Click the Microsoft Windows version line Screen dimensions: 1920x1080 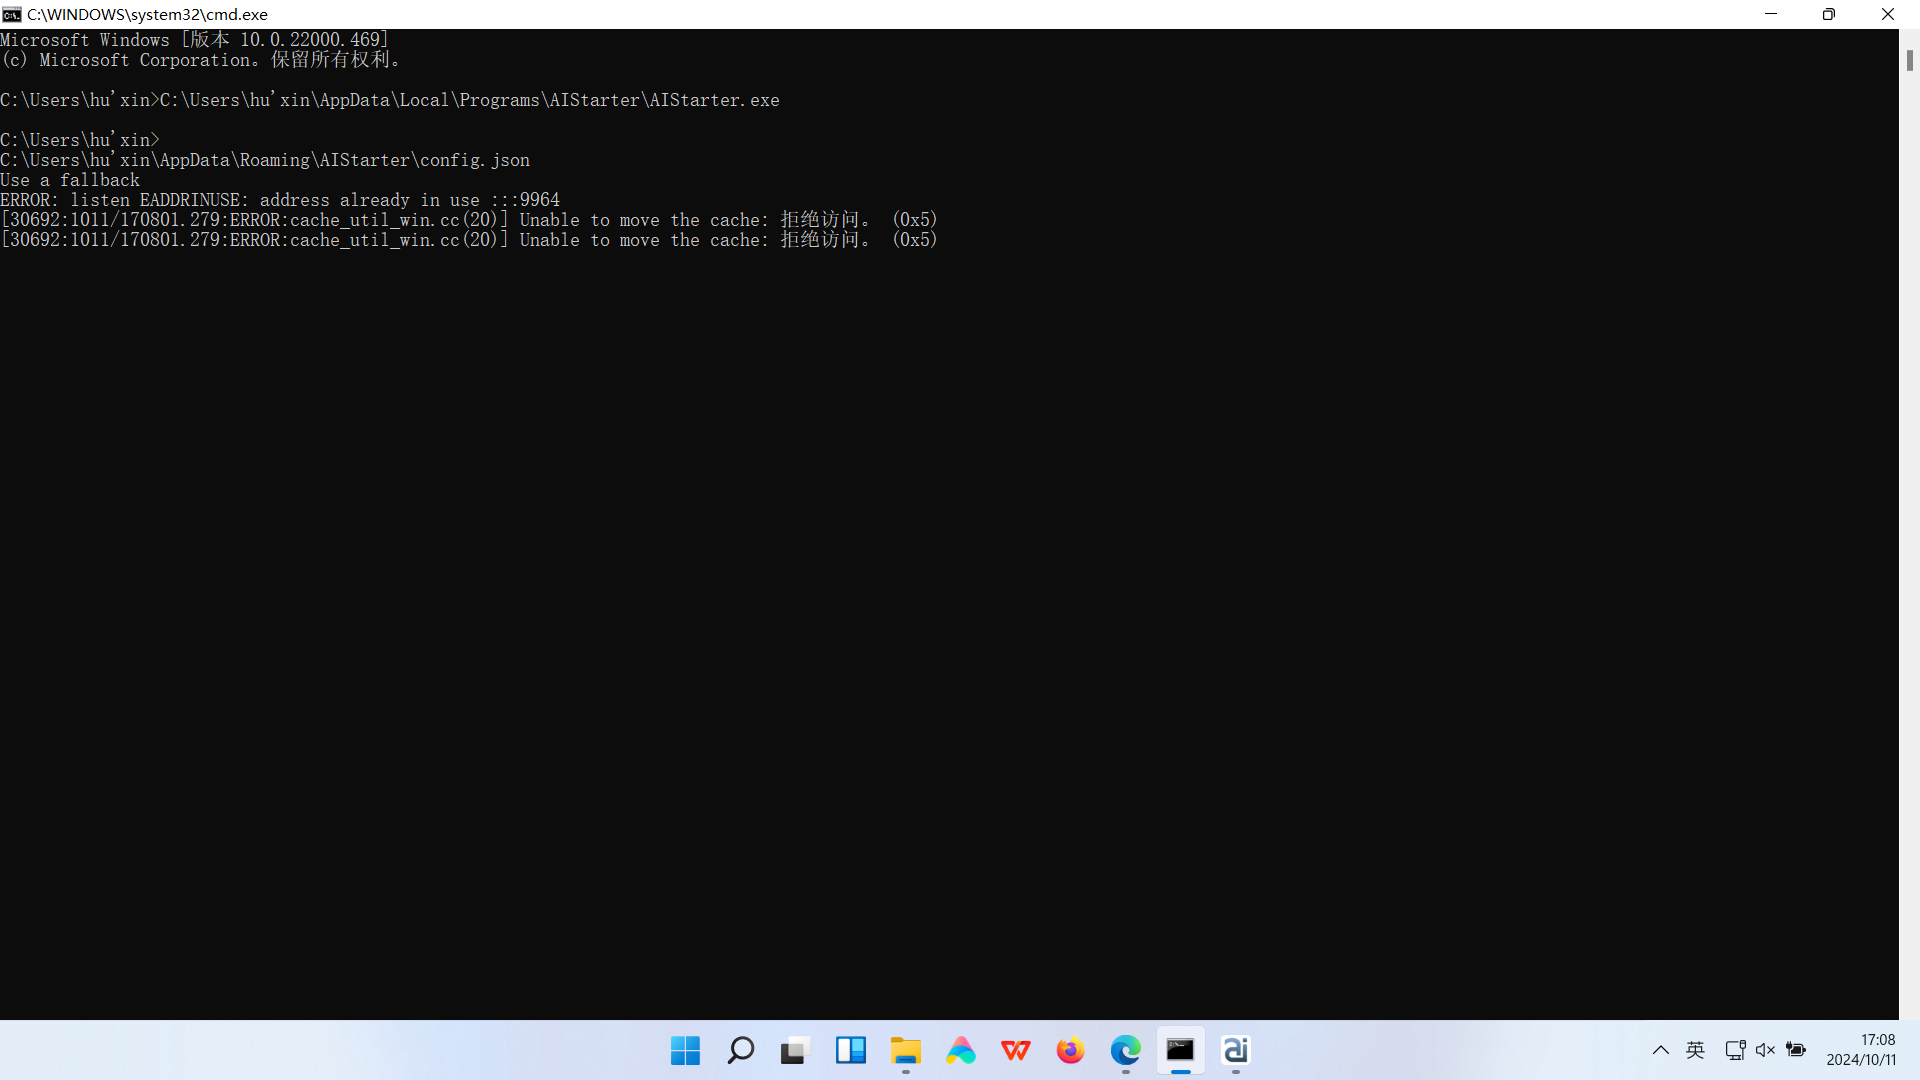(x=195, y=40)
